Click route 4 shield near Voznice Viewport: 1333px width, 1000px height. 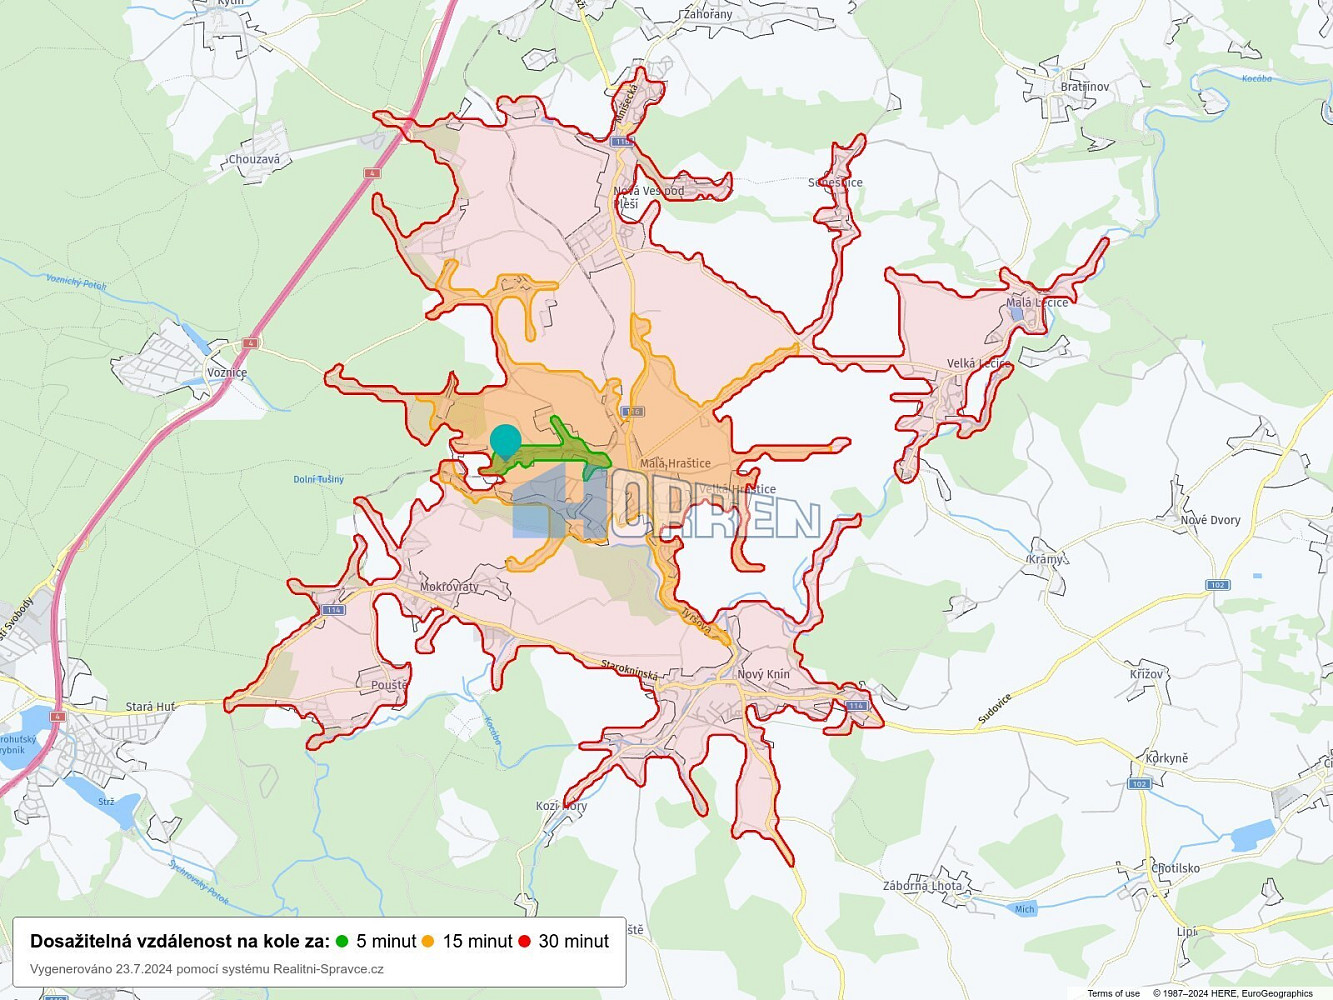pyautogui.click(x=250, y=343)
